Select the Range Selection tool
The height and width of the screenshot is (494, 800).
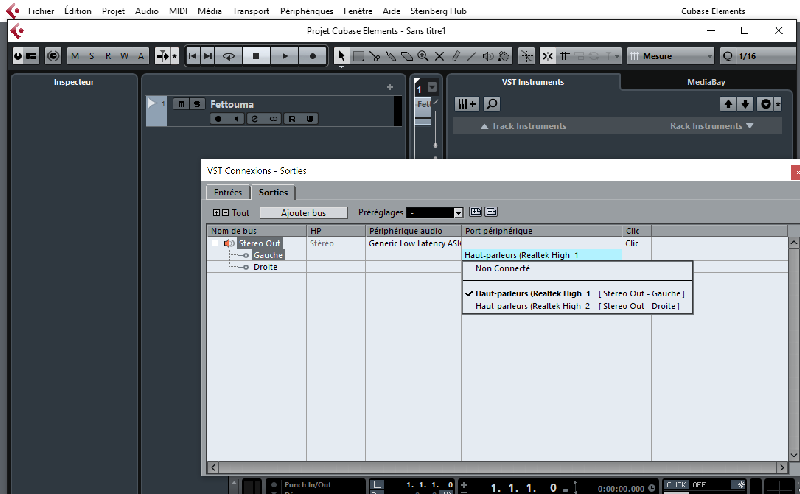pyautogui.click(x=357, y=56)
